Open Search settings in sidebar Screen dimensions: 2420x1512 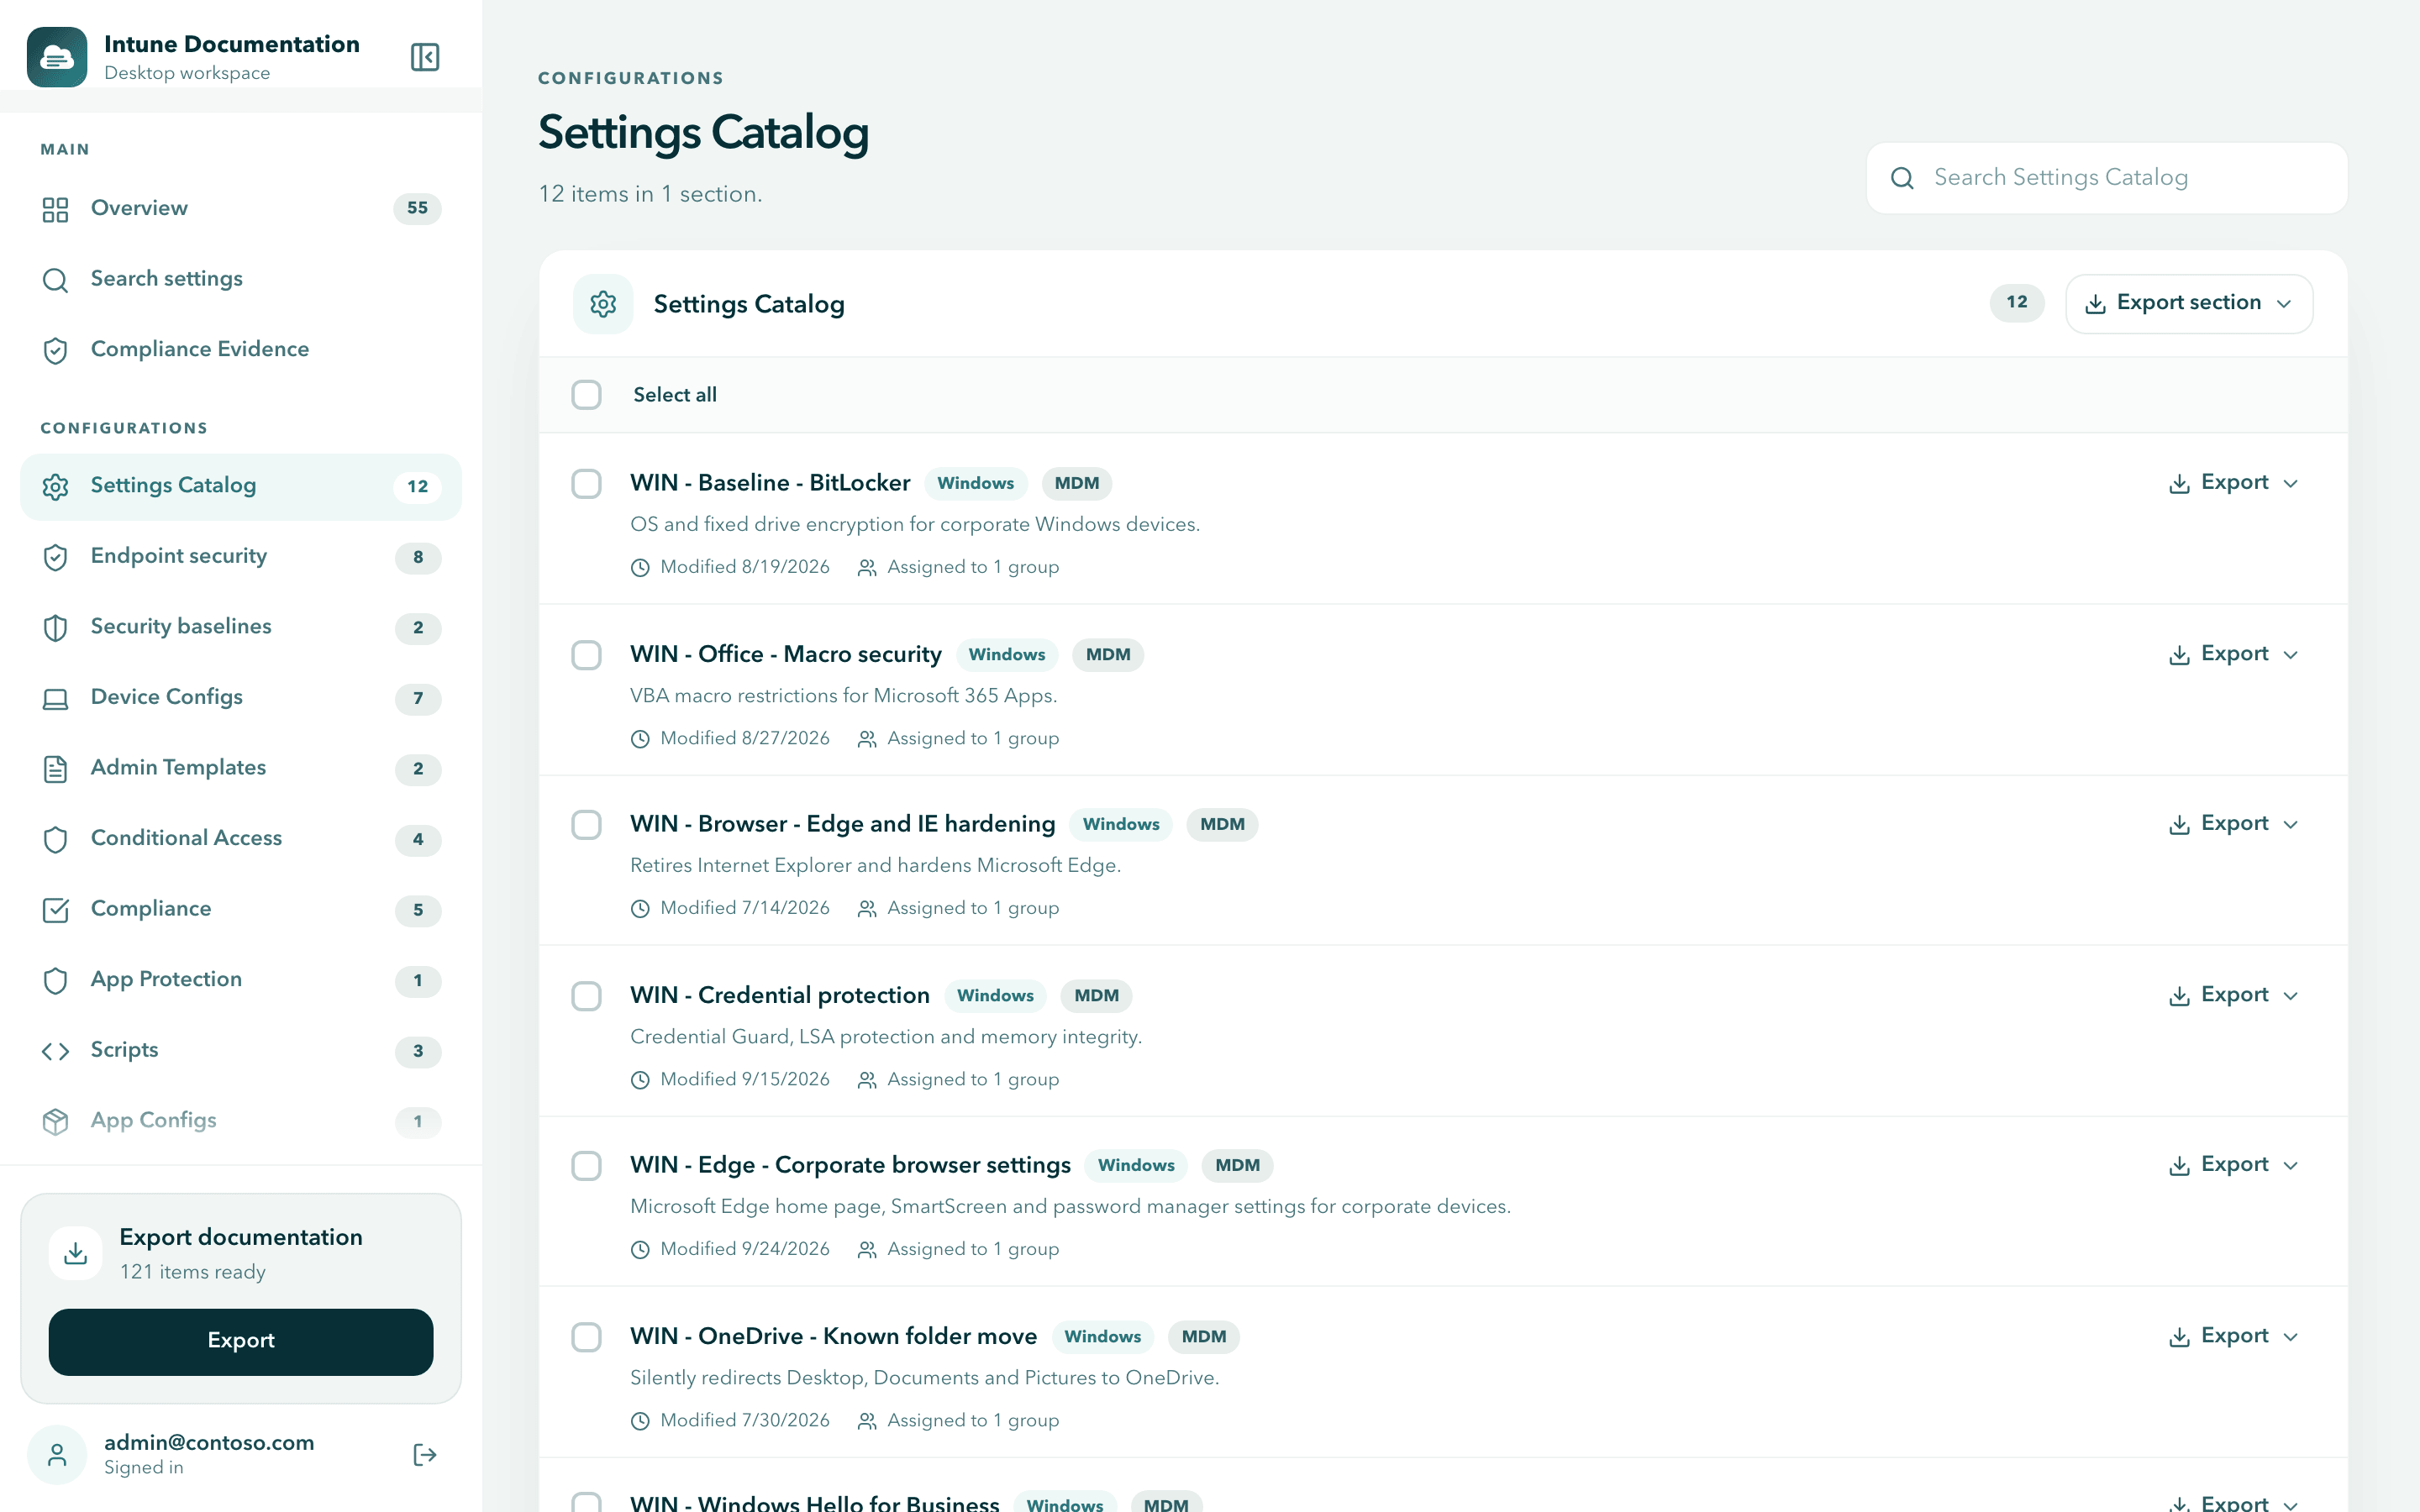point(241,279)
